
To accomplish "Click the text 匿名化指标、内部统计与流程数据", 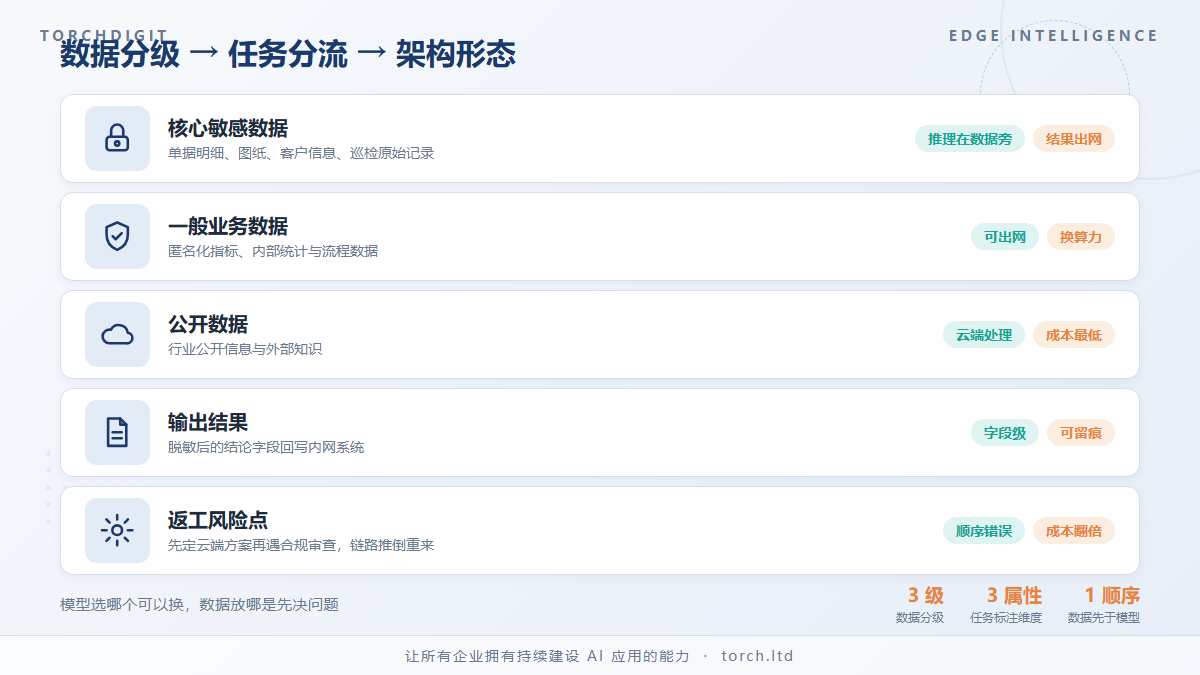I will click(x=273, y=251).
